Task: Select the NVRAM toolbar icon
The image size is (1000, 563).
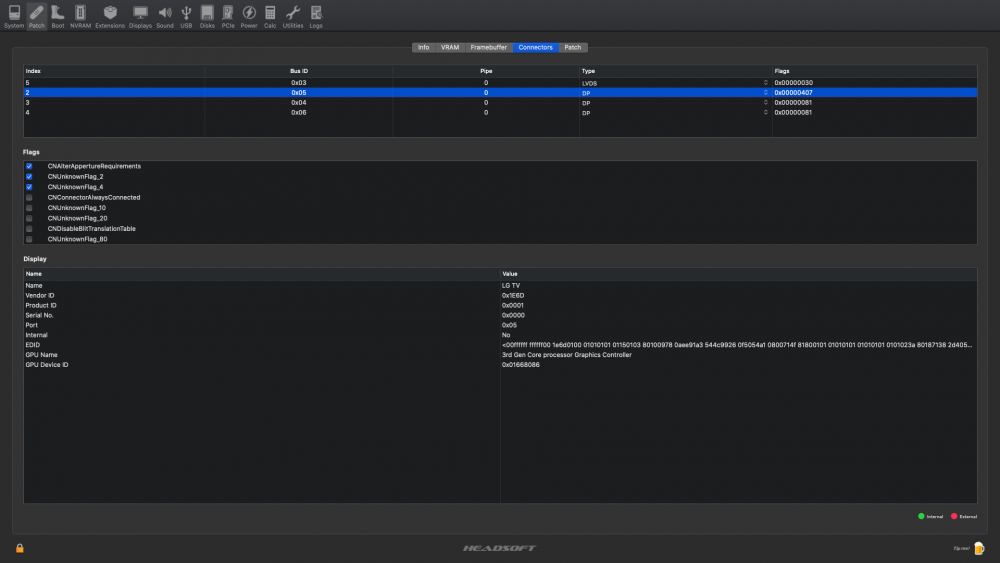Action: pyautogui.click(x=80, y=17)
